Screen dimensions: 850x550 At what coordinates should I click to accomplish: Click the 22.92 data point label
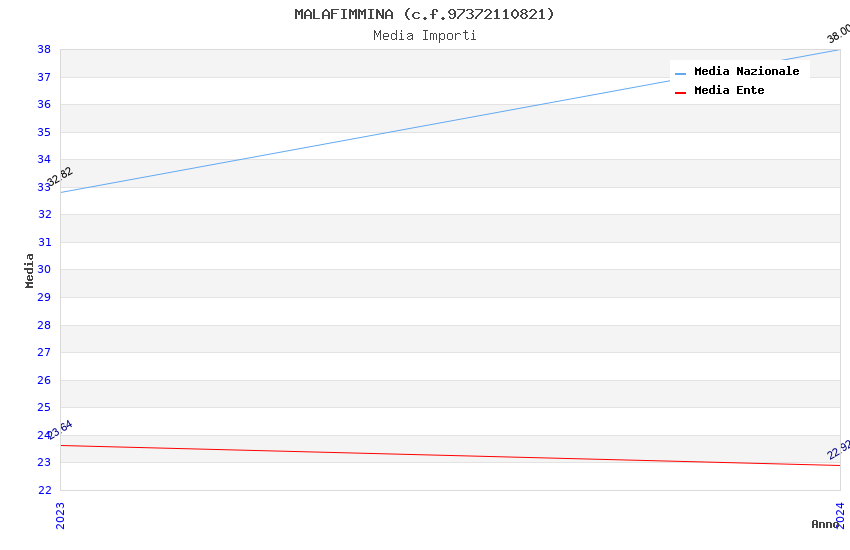[x=838, y=450]
